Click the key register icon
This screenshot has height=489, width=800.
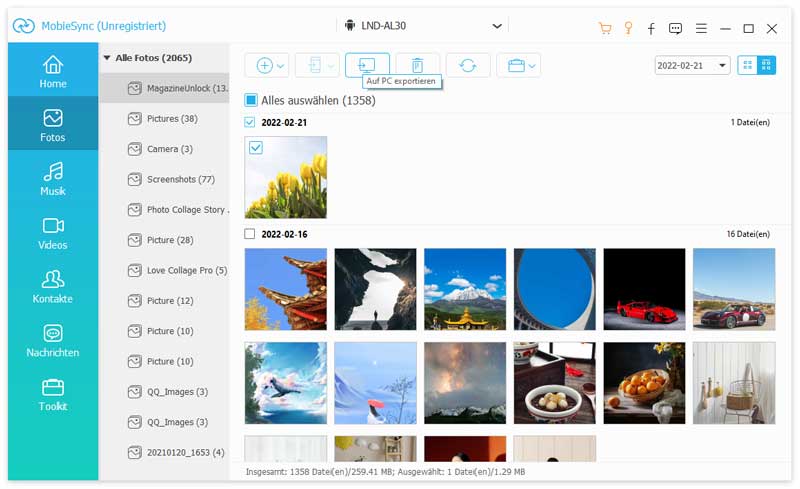[628, 28]
